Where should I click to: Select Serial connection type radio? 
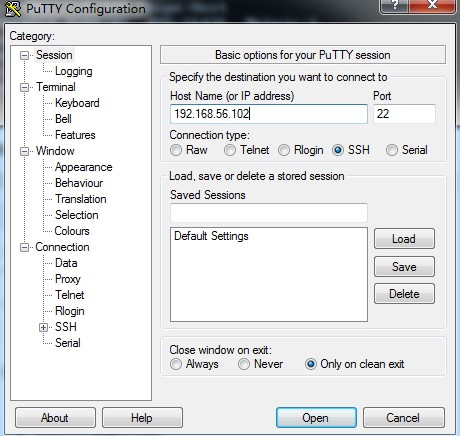point(392,150)
